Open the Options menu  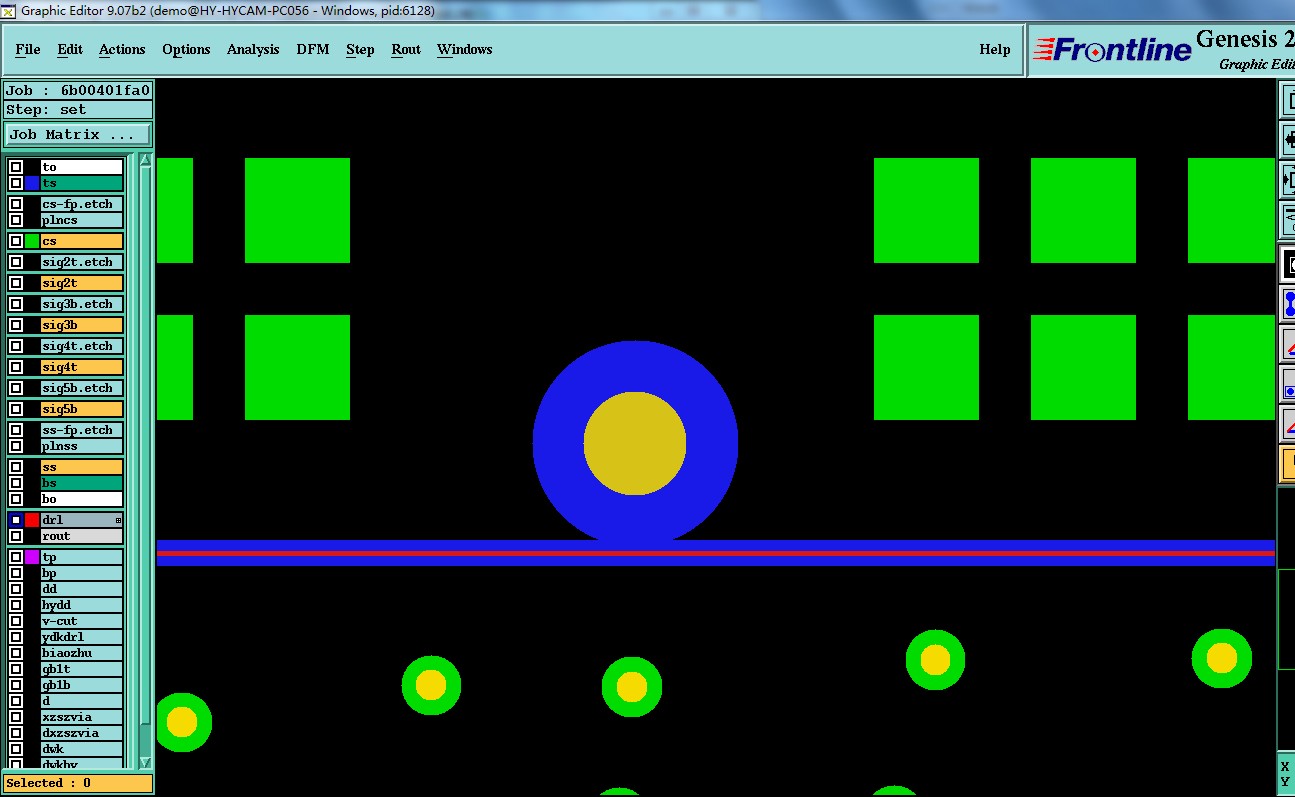click(x=186, y=49)
